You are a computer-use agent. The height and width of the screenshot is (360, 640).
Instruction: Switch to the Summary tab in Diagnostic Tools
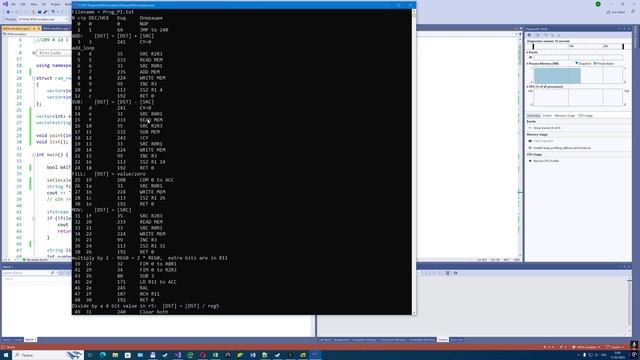pyautogui.click(x=533, y=116)
